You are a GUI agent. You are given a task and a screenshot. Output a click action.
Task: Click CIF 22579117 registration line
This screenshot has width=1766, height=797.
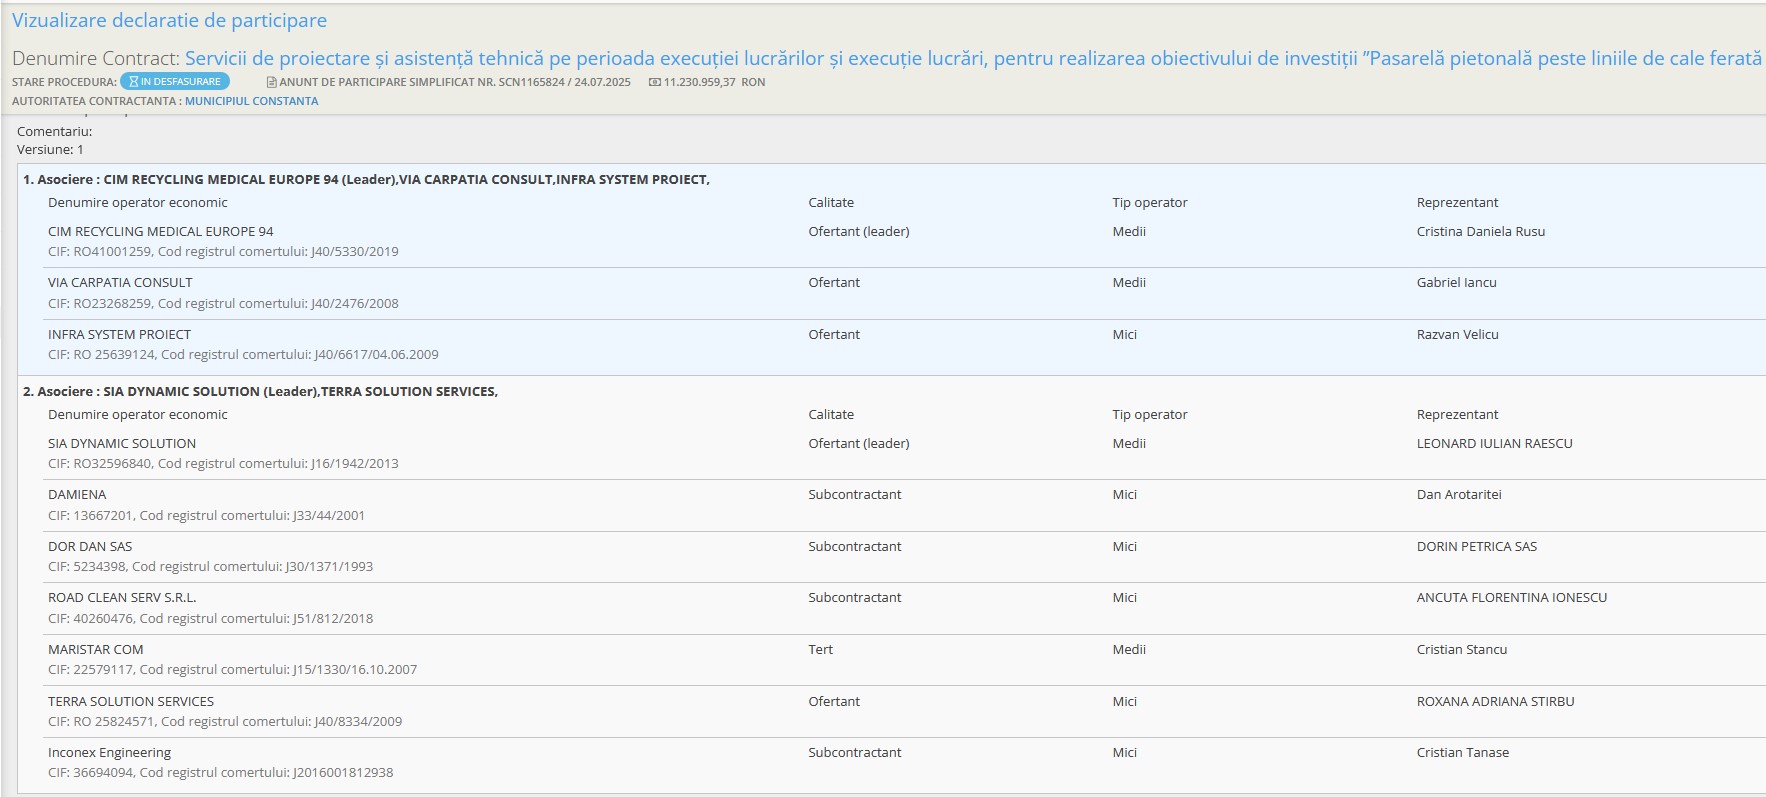(x=232, y=670)
